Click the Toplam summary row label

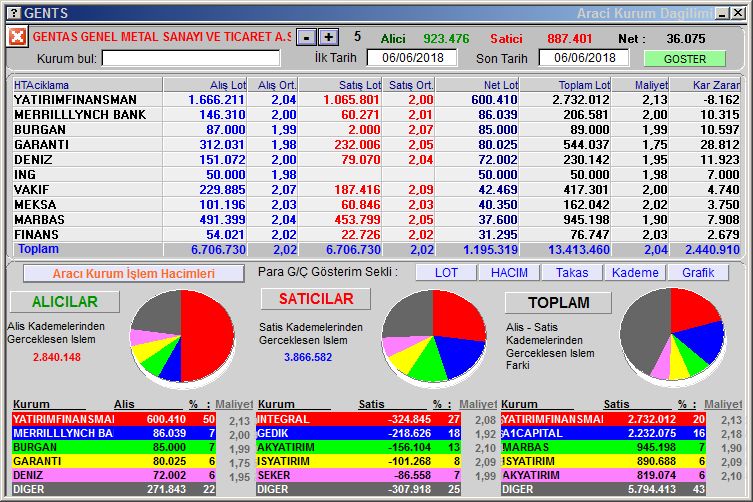[38, 249]
